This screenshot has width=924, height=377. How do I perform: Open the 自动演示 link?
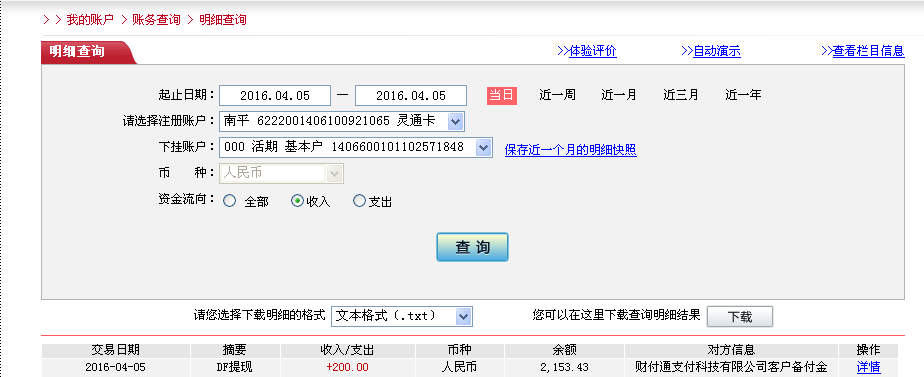click(711, 51)
